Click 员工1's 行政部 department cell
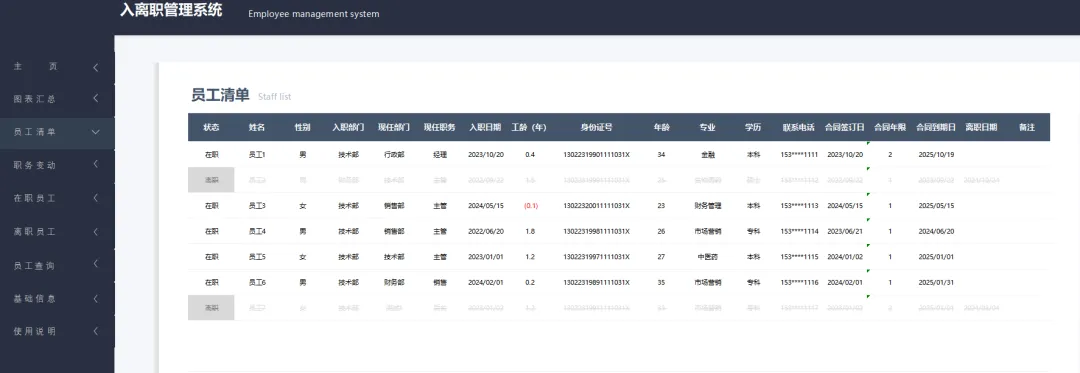 point(394,154)
